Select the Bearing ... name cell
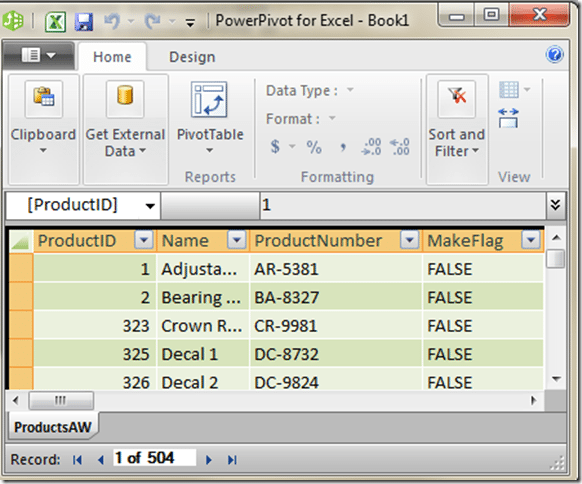Image resolution: width=582 pixels, height=484 pixels. [203, 297]
